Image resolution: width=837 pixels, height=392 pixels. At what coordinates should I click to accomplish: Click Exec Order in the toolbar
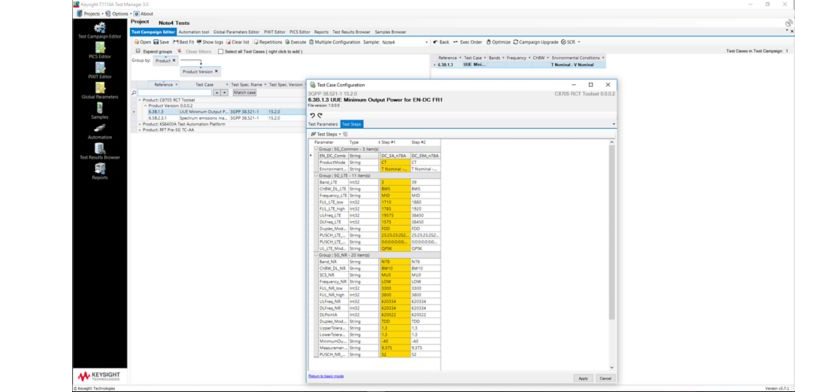coord(468,42)
